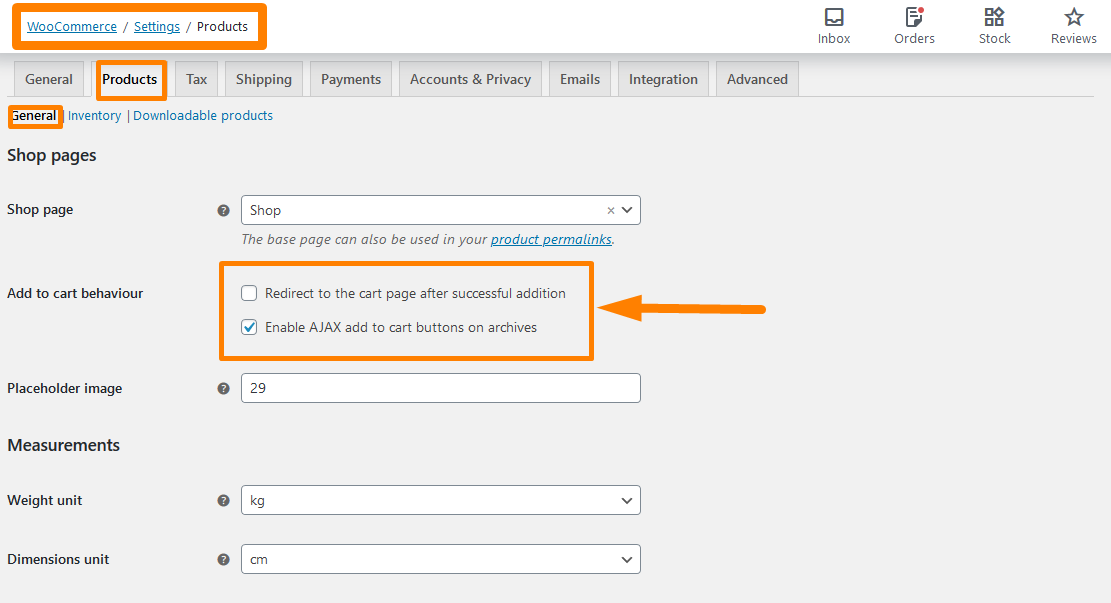
Task: Open the Weight unit dropdown
Action: coord(441,500)
